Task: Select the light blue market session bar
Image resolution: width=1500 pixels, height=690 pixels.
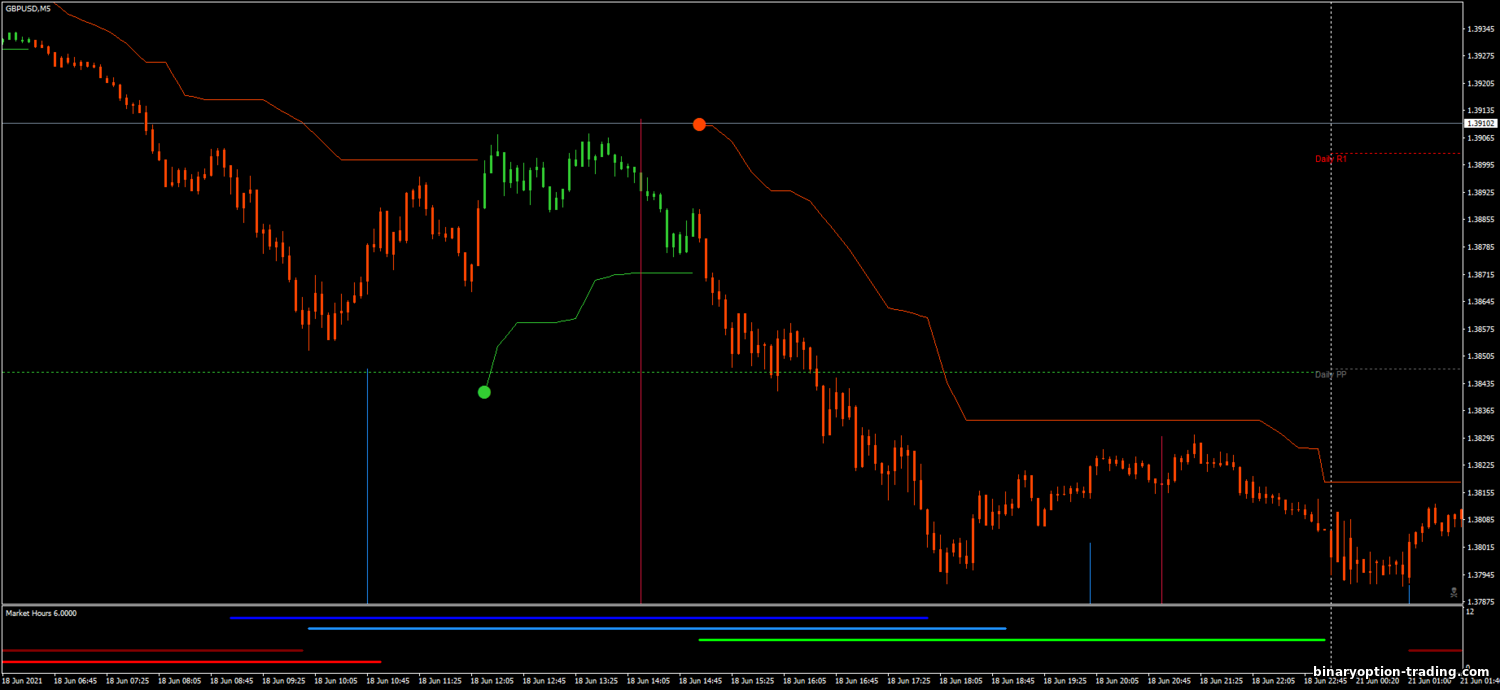Action: 657,629
